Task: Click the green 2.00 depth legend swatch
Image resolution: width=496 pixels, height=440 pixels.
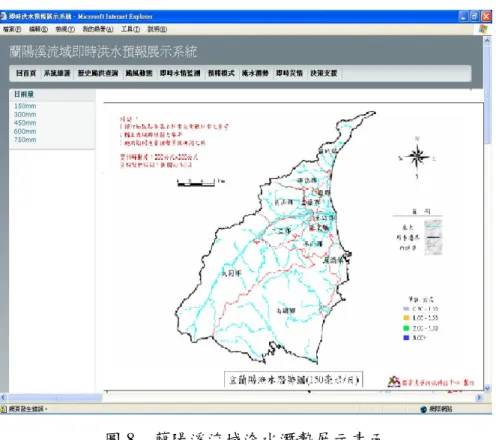Action: [x=406, y=328]
